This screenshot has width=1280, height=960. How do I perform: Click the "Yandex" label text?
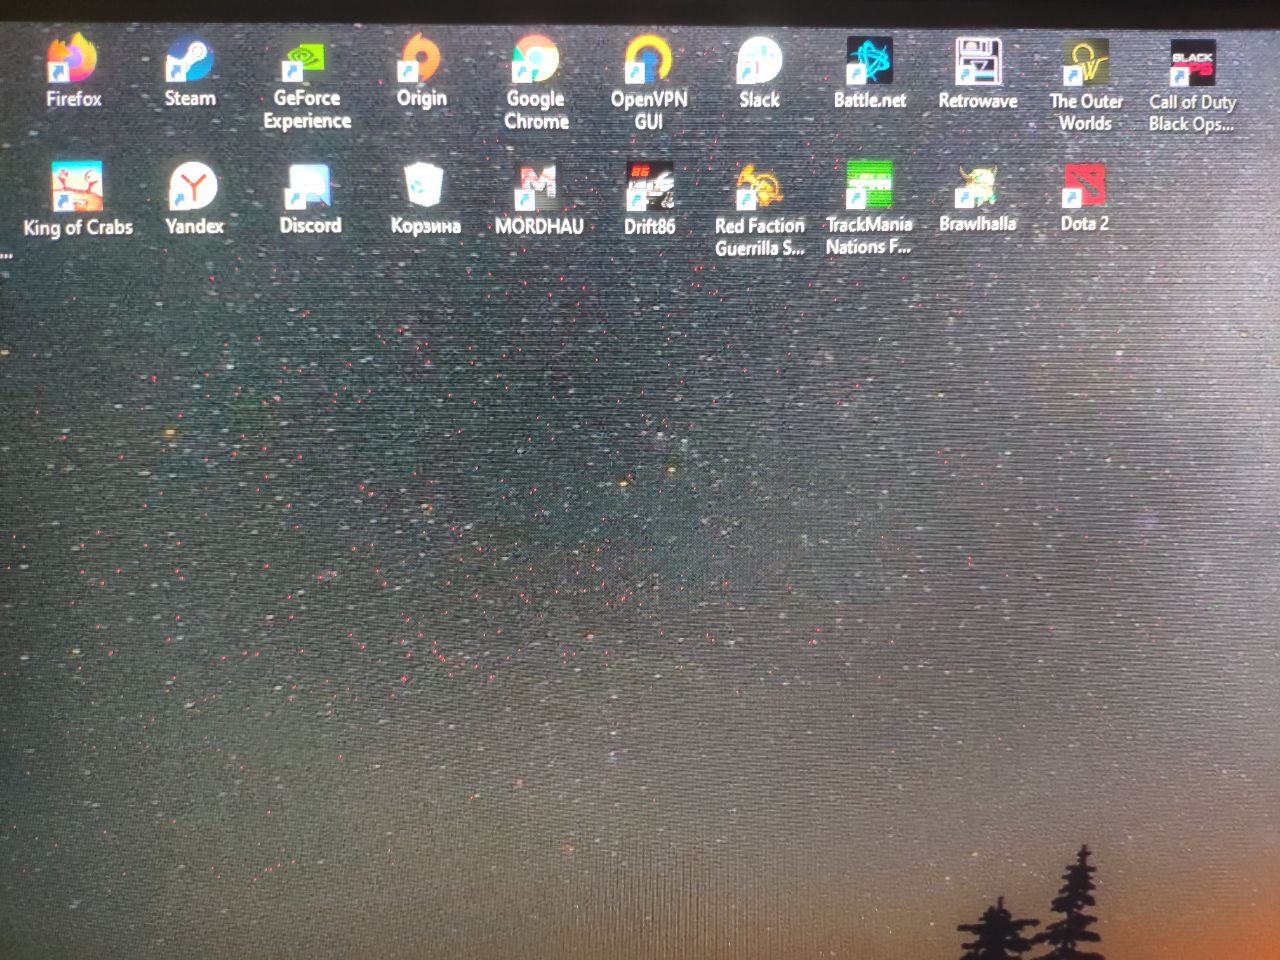[195, 226]
